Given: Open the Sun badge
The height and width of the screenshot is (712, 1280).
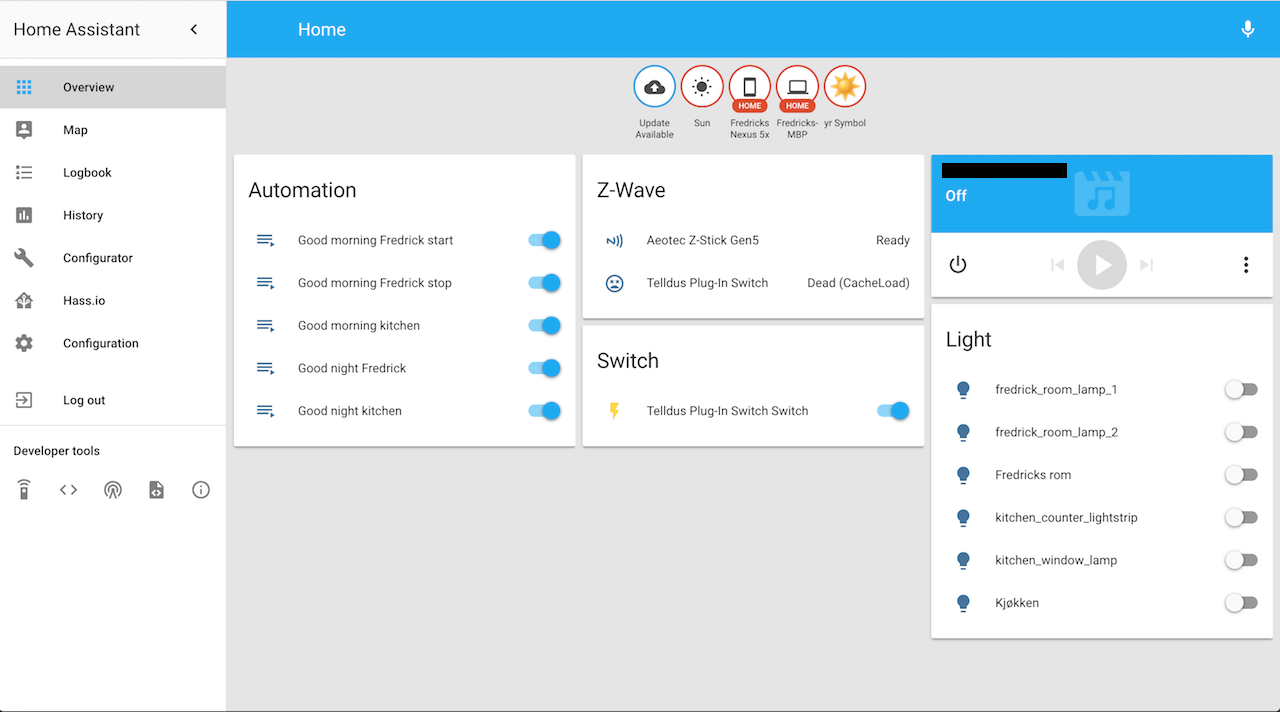Looking at the screenshot, I should (x=702, y=87).
